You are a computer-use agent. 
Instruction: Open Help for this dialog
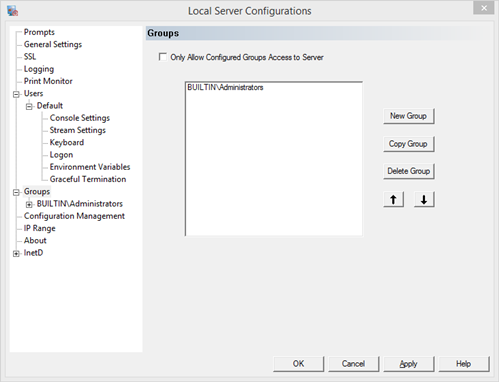tap(464, 364)
